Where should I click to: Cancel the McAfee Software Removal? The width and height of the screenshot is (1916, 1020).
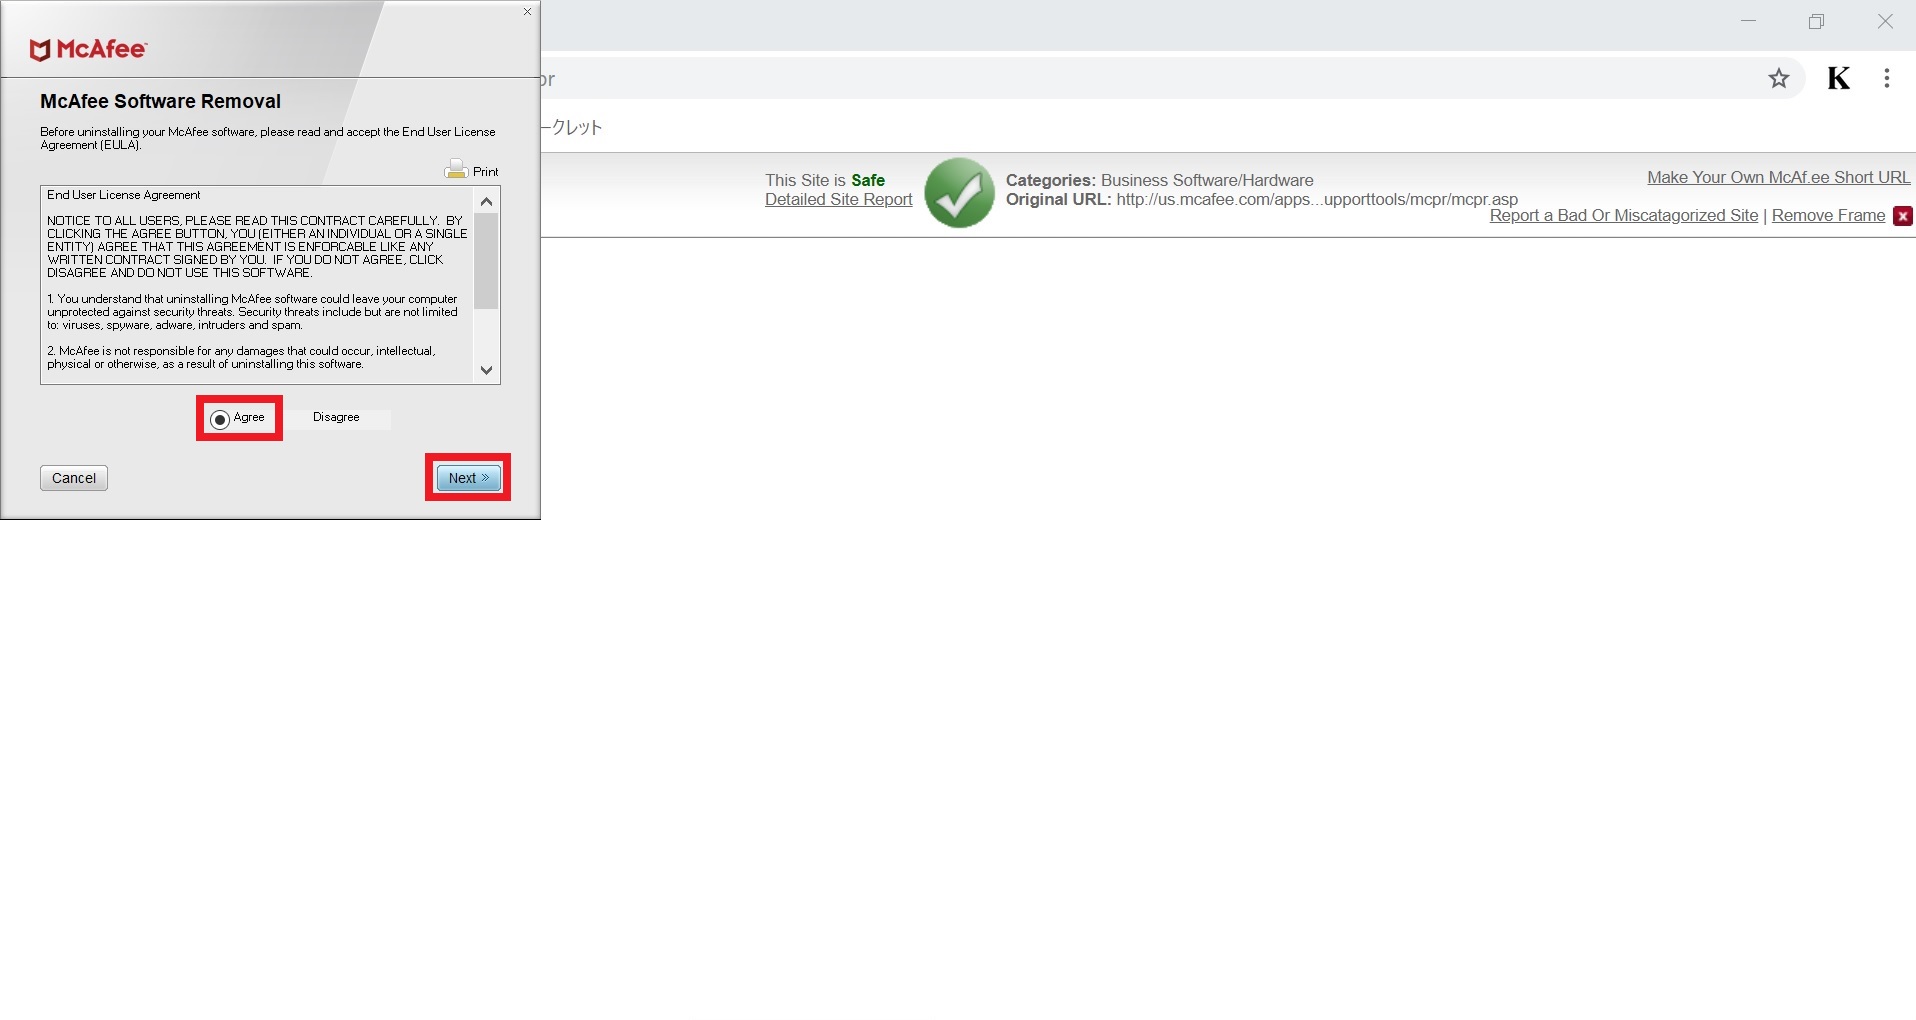(x=74, y=478)
